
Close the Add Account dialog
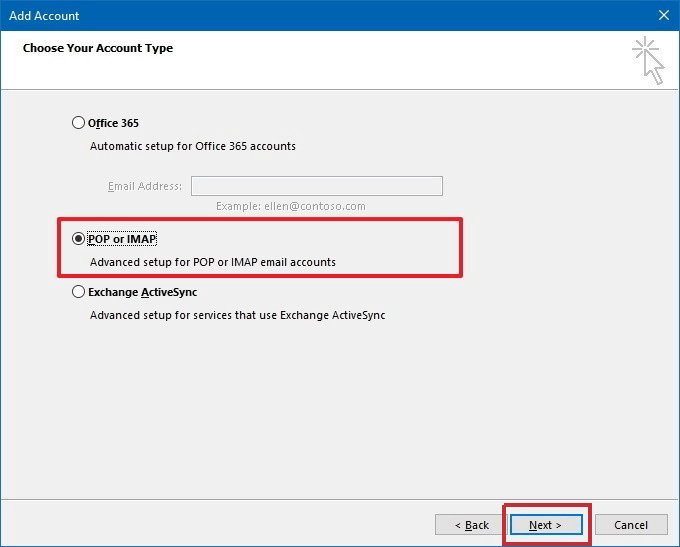[x=663, y=15]
